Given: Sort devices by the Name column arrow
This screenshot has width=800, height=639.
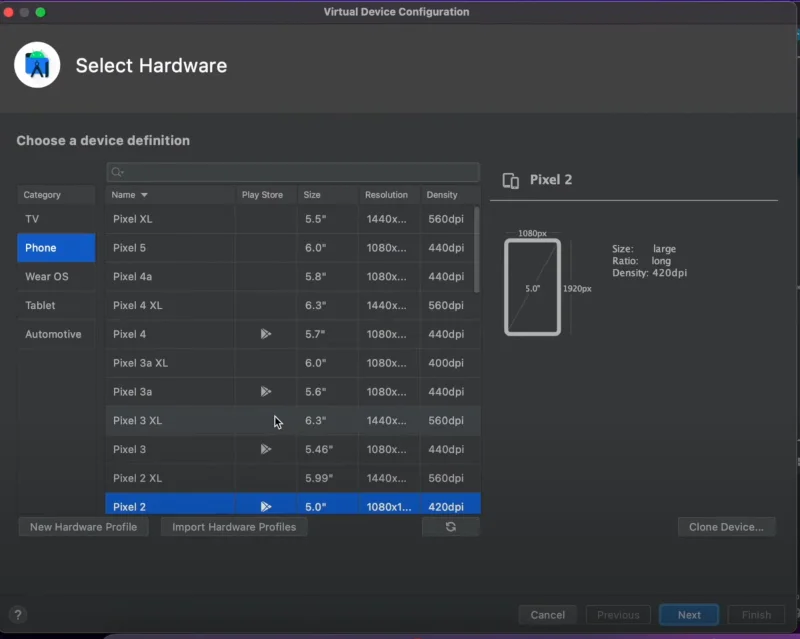Looking at the screenshot, I should point(144,195).
